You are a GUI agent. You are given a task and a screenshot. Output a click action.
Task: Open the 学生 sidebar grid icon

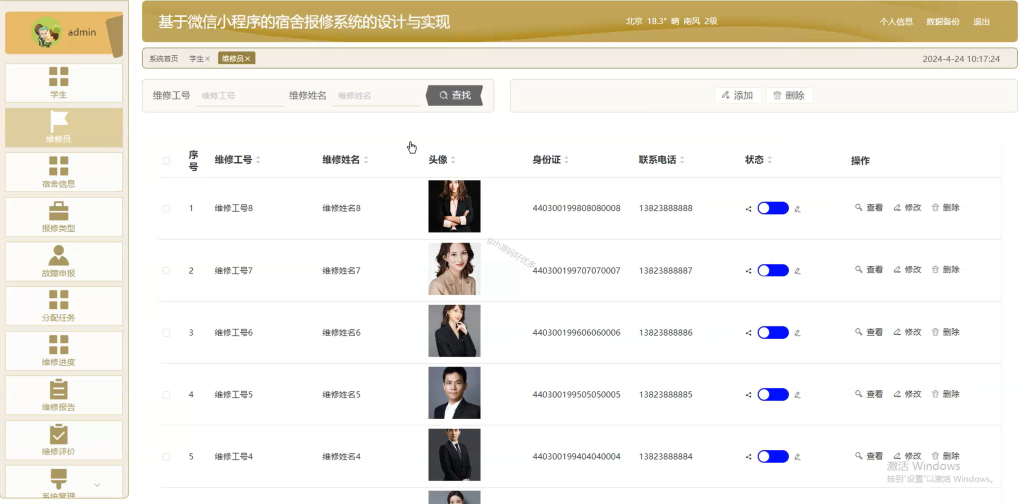point(59,76)
